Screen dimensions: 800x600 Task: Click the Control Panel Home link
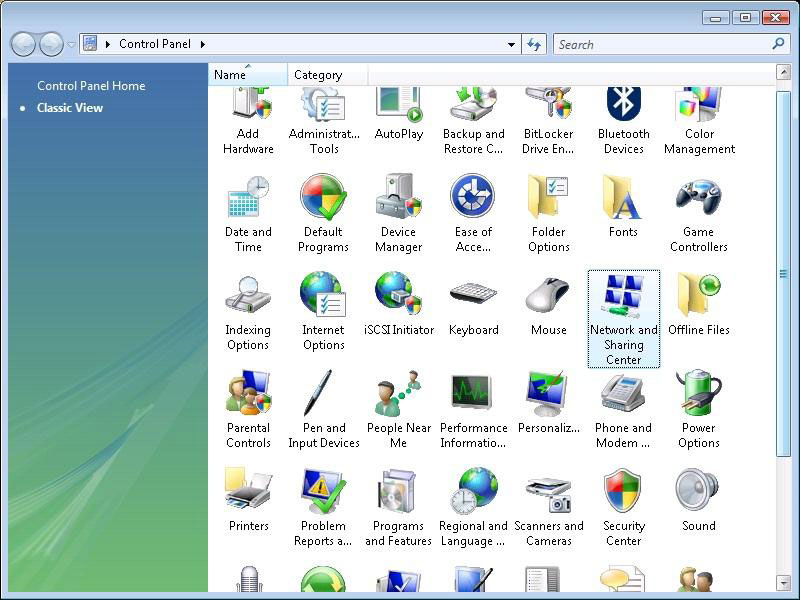click(x=91, y=86)
